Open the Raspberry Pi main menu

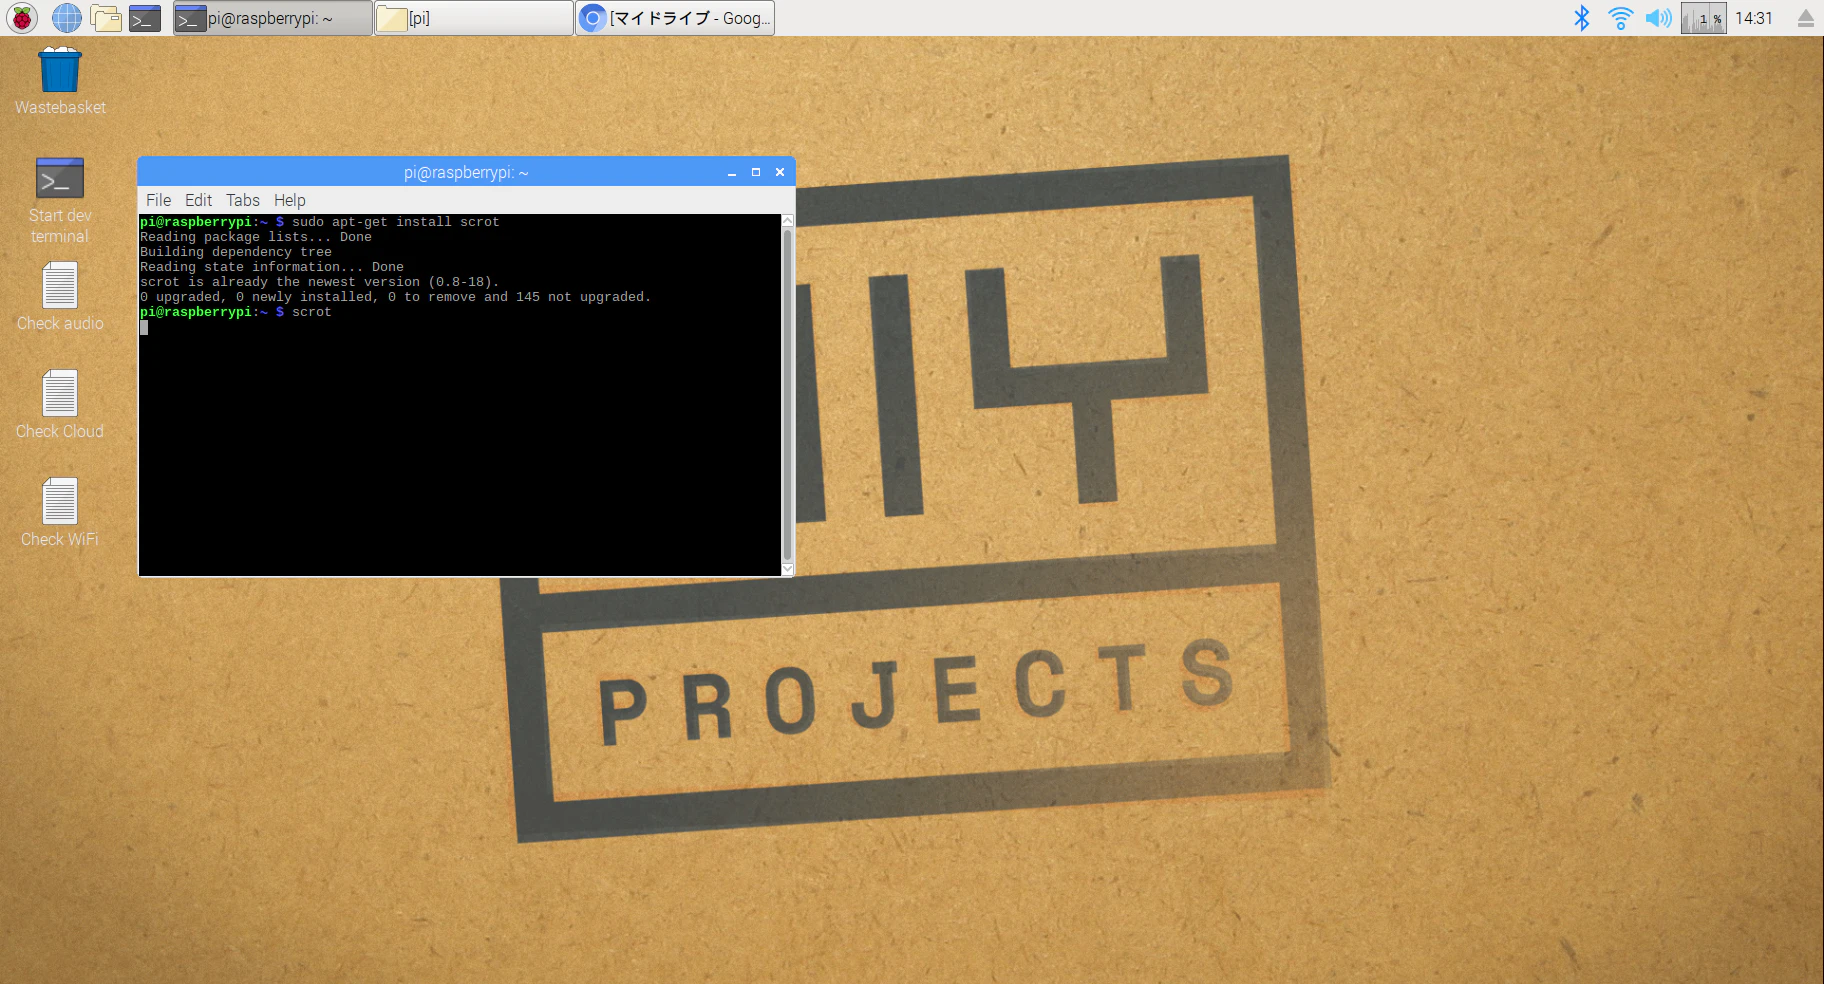point(22,18)
